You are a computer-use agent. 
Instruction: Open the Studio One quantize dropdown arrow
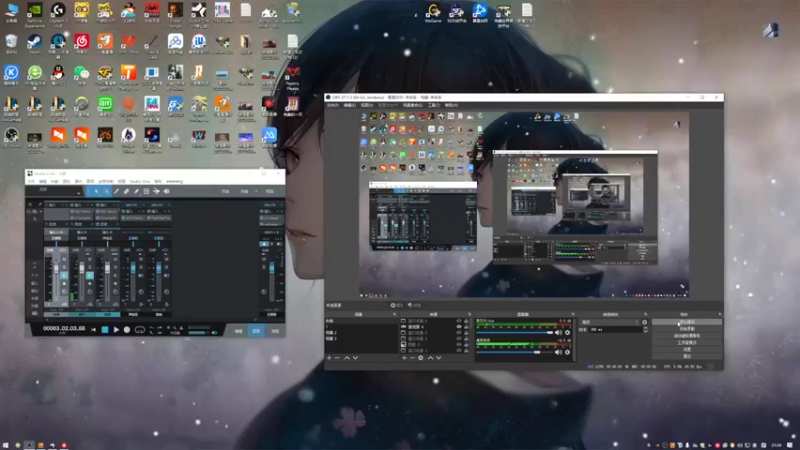click(x=79, y=193)
